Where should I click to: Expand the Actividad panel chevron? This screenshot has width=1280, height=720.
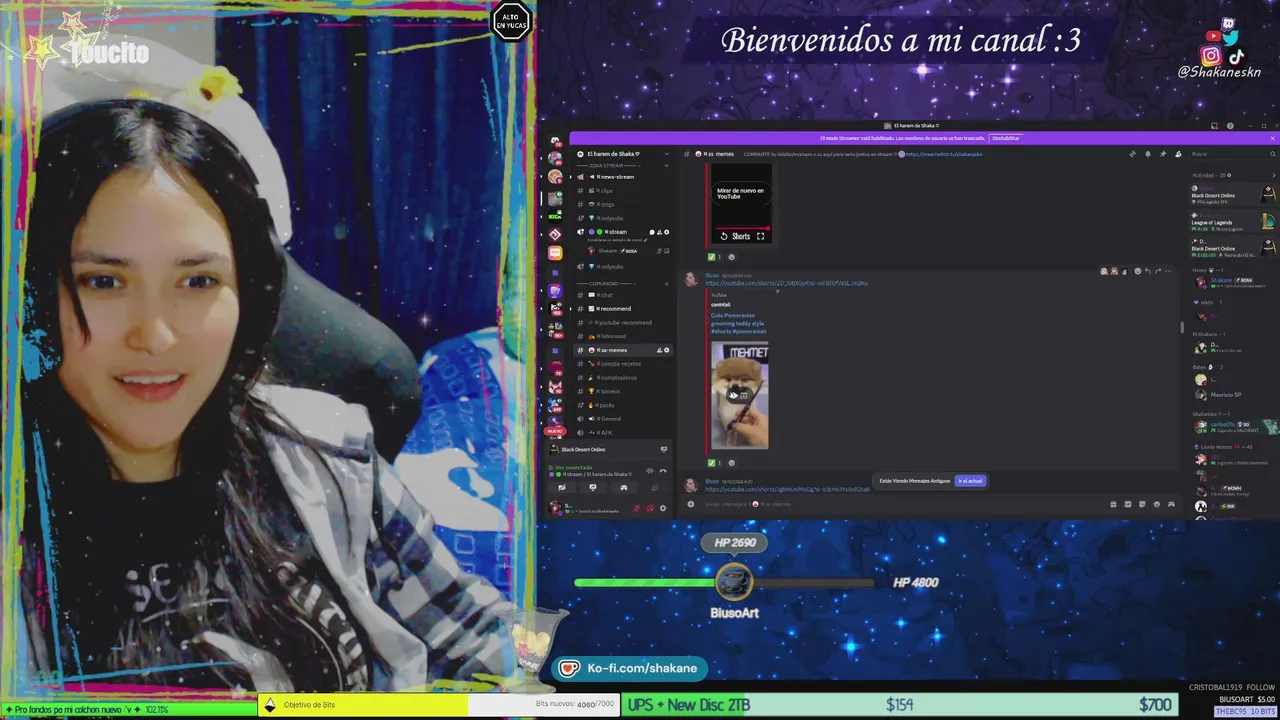[1274, 175]
